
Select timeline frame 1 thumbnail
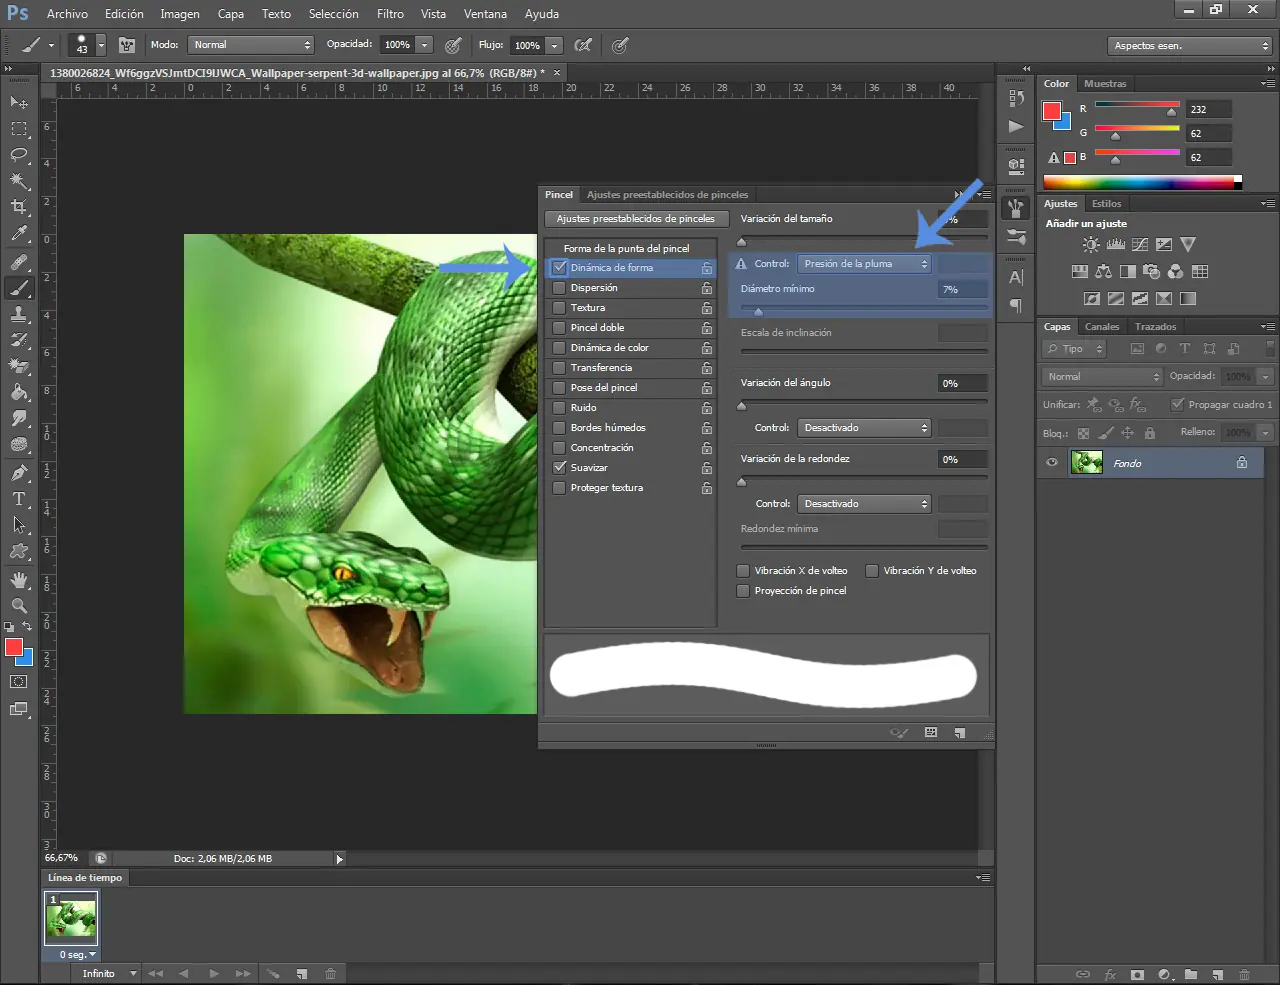(71, 918)
